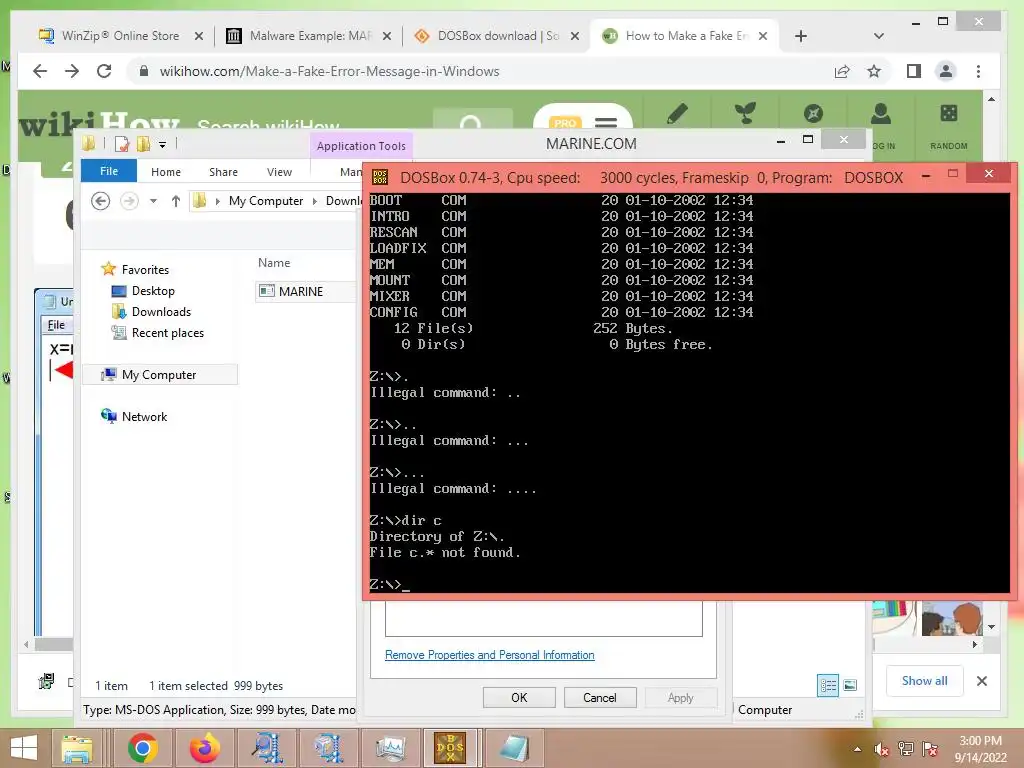This screenshot has width=1024, height=768.
Task: Open Chrome three-dot menu
Action: click(x=978, y=71)
